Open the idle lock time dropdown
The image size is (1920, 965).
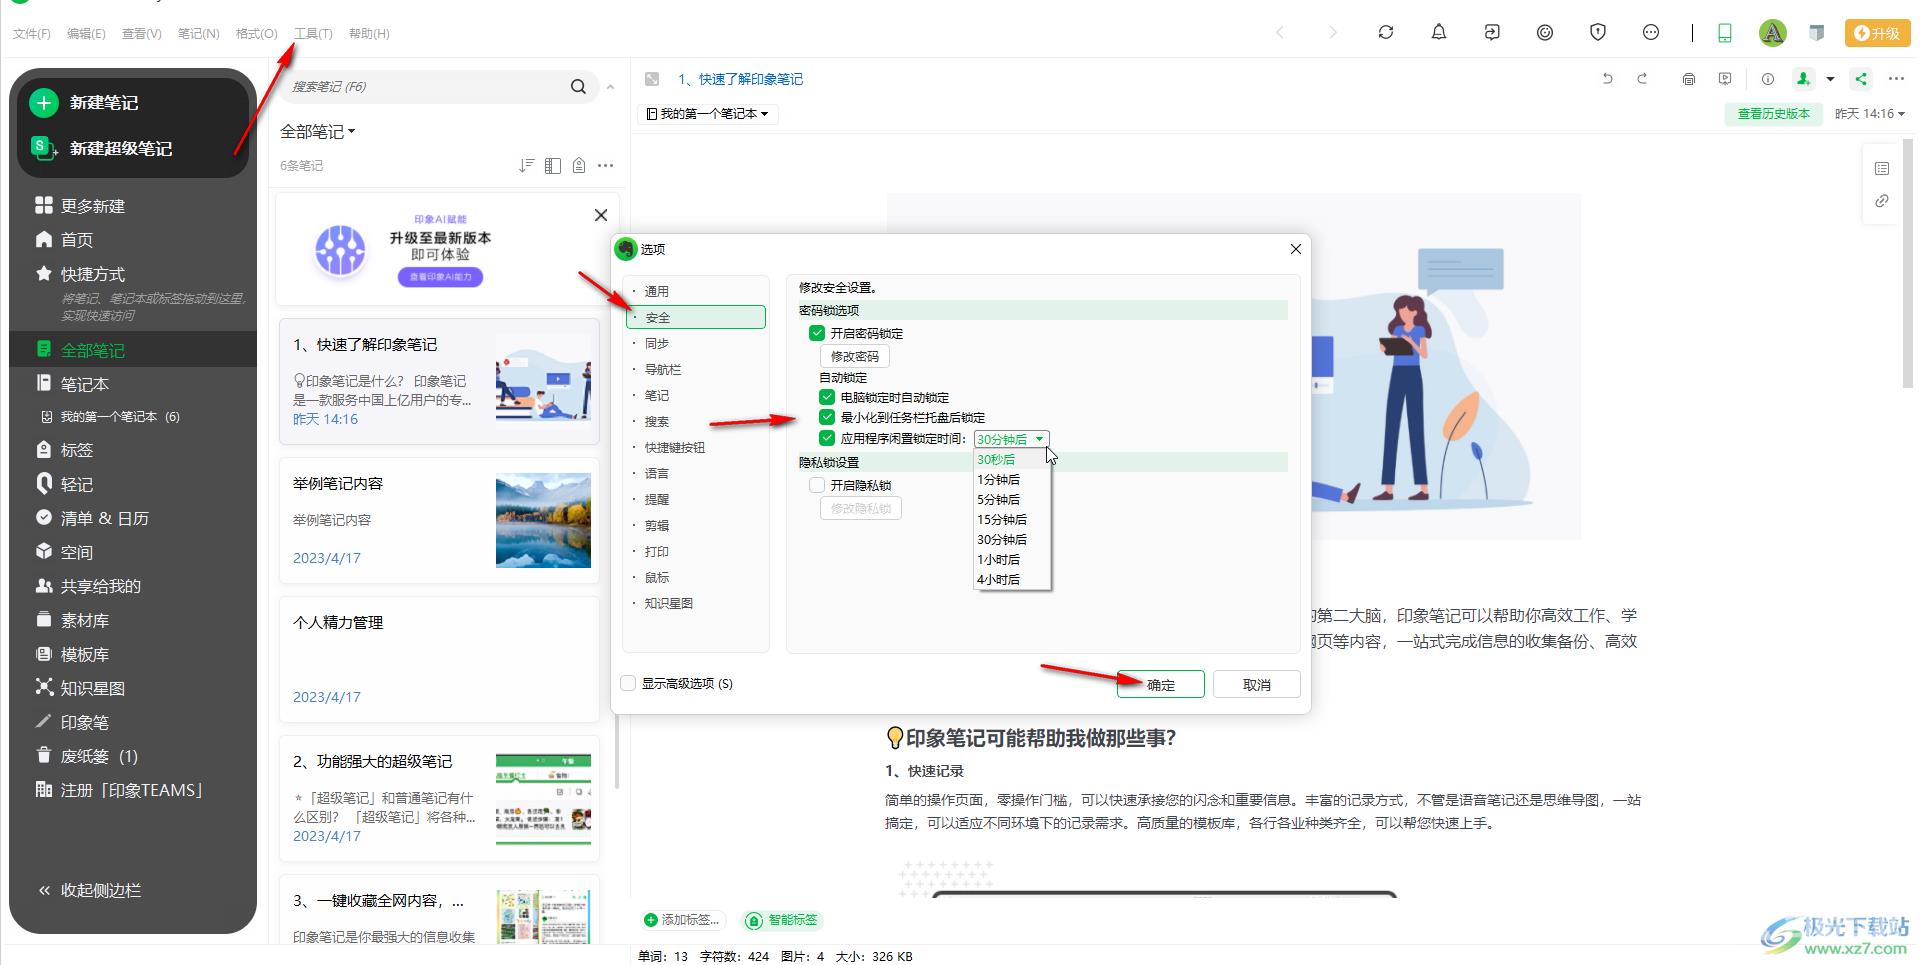pyautogui.click(x=1011, y=439)
